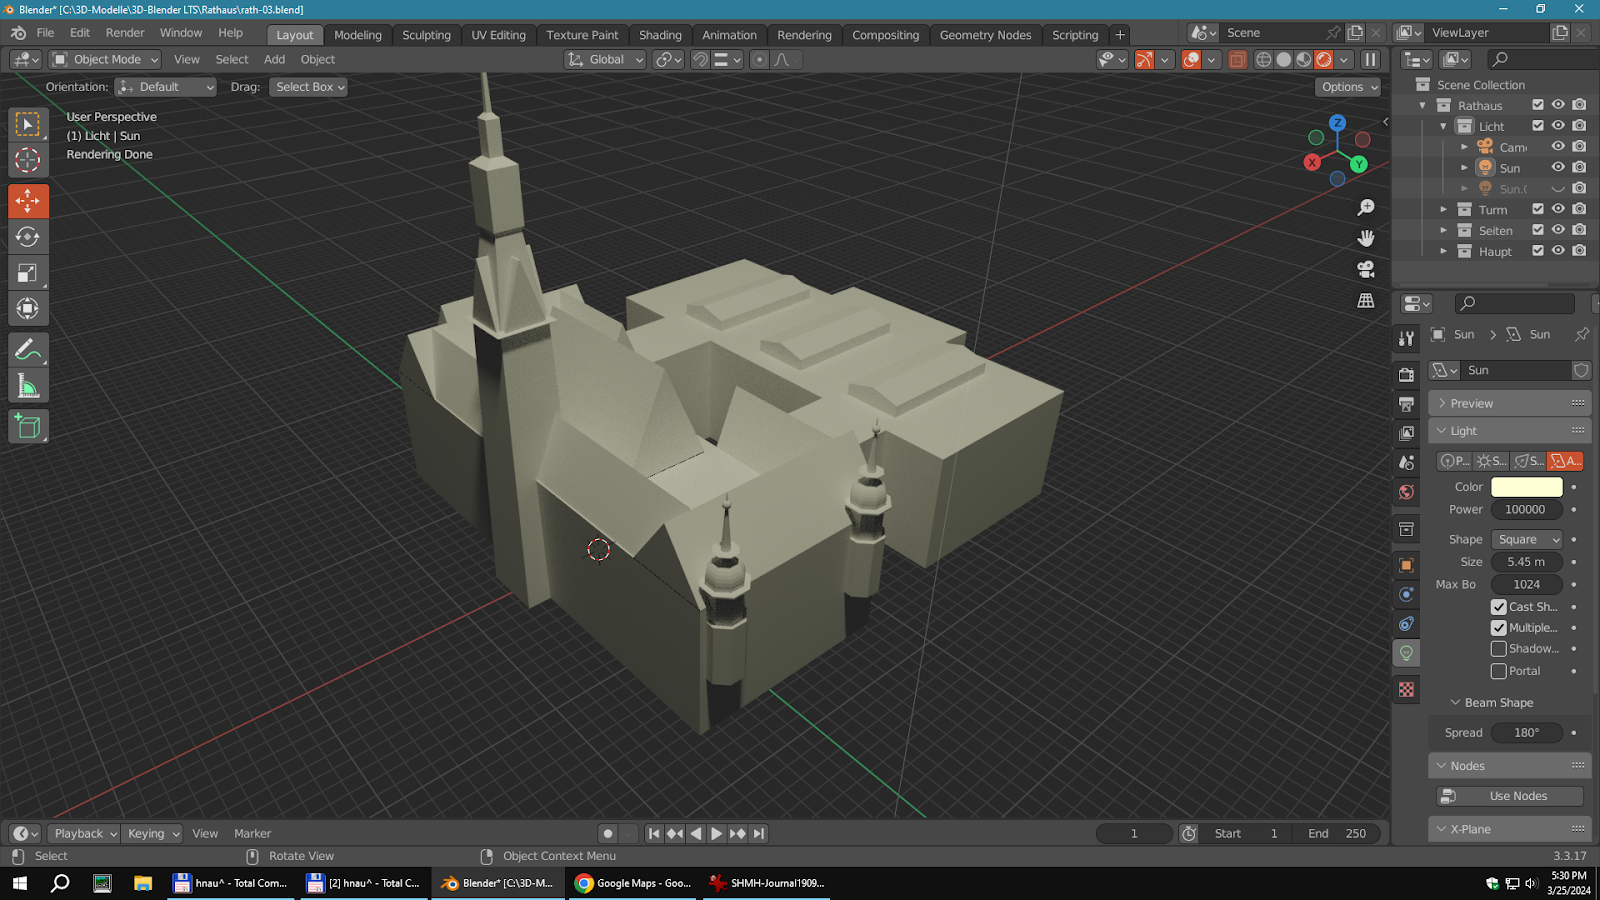Image resolution: width=1600 pixels, height=900 pixels.
Task: Uncheck the Multiple Importance checkbox
Action: point(1499,628)
